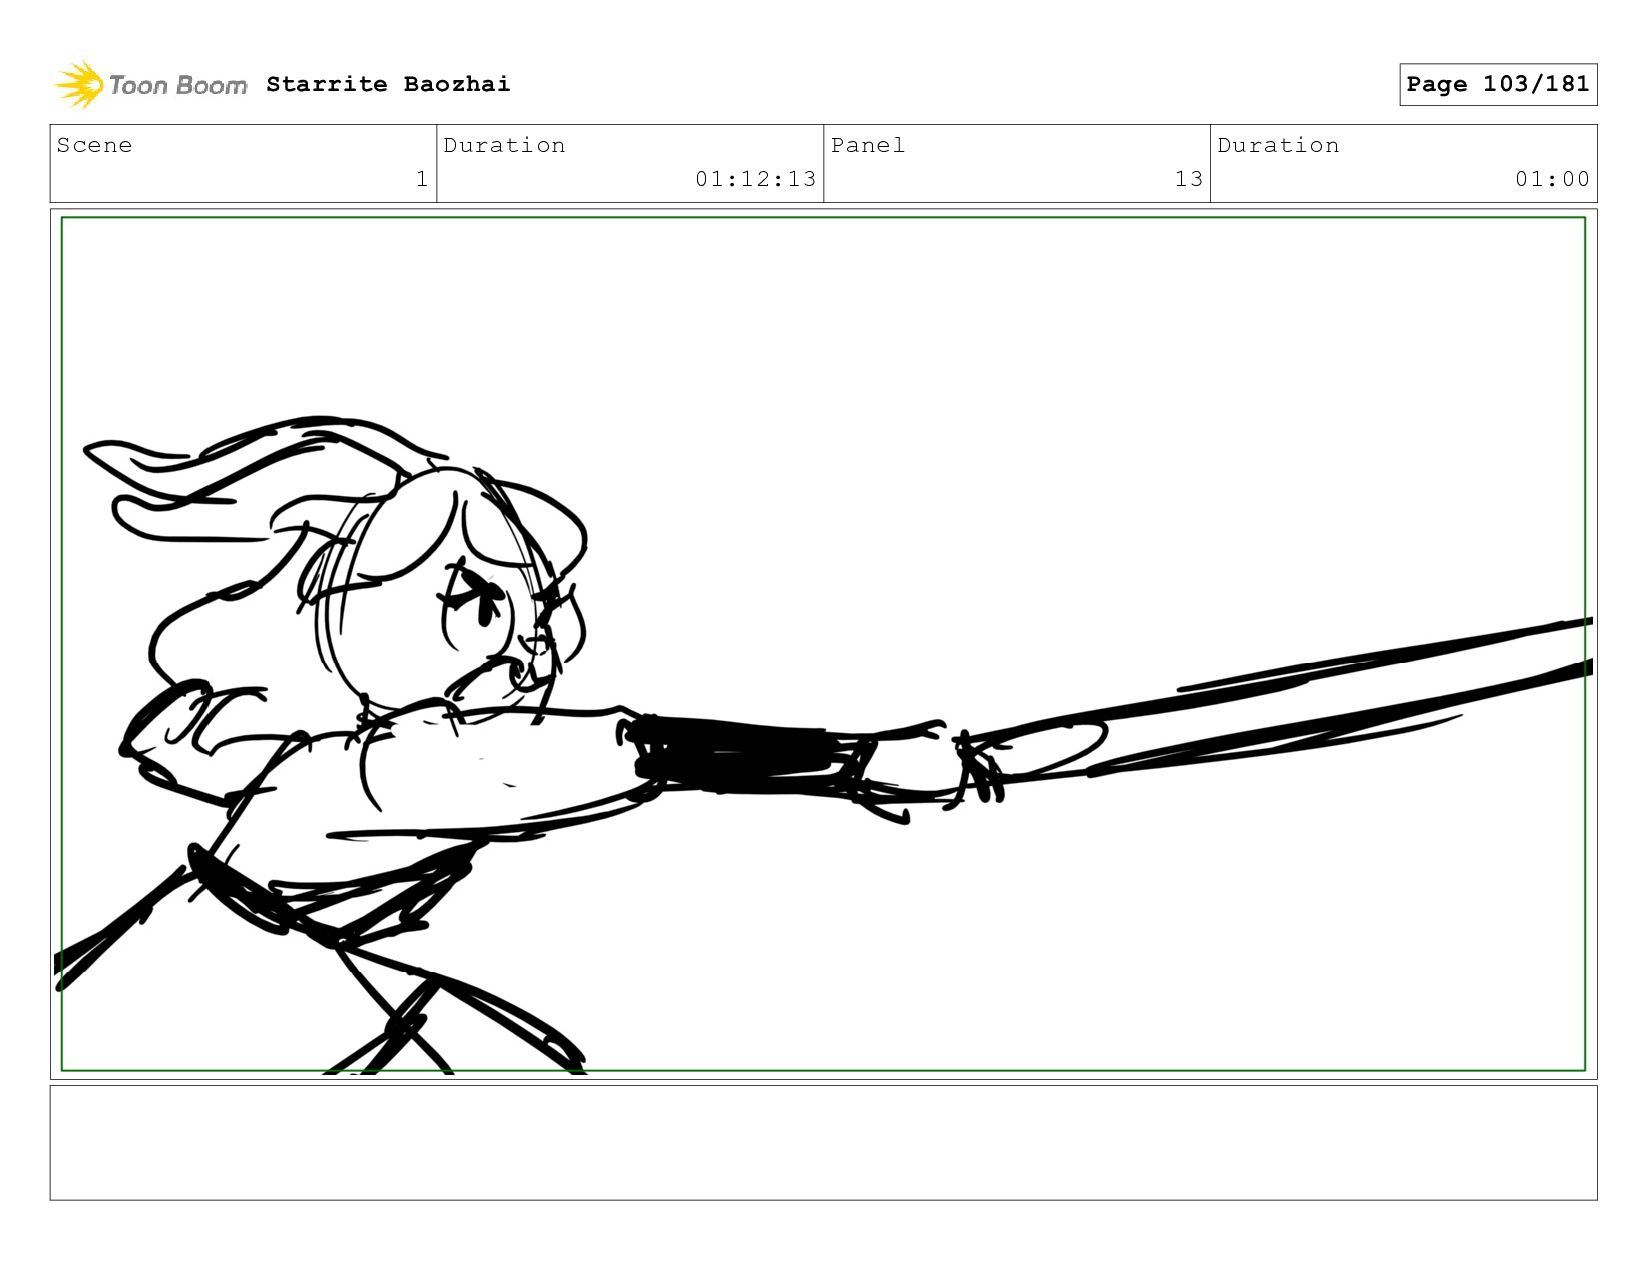Image resolution: width=1650 pixels, height=1275 pixels.
Task: Select the scene duration '01:12:13'
Action: 756,179
